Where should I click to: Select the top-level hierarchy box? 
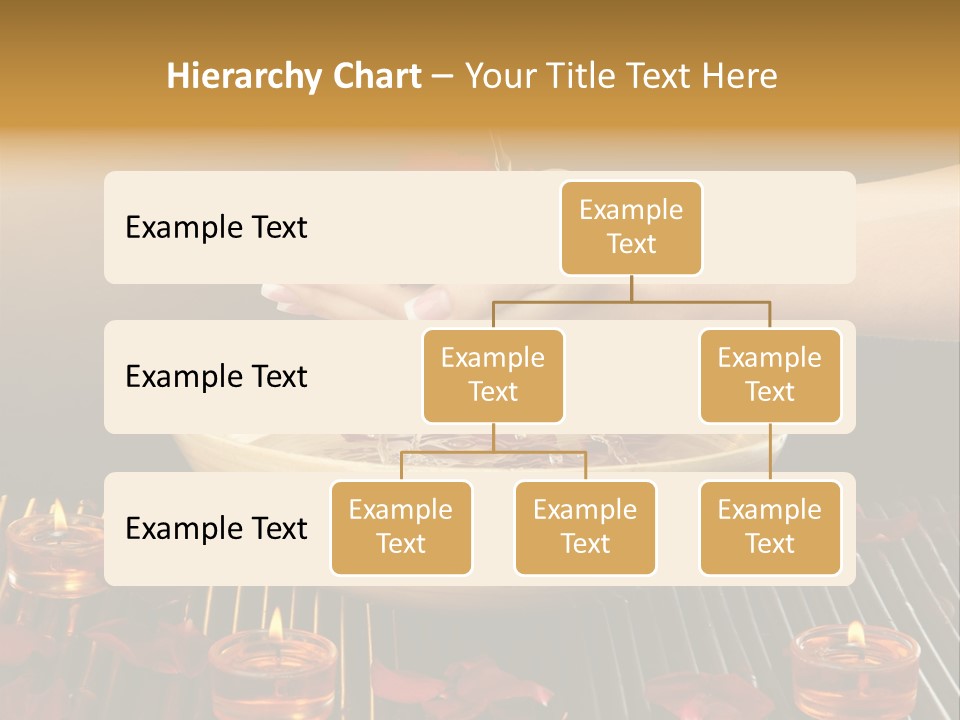pos(631,228)
